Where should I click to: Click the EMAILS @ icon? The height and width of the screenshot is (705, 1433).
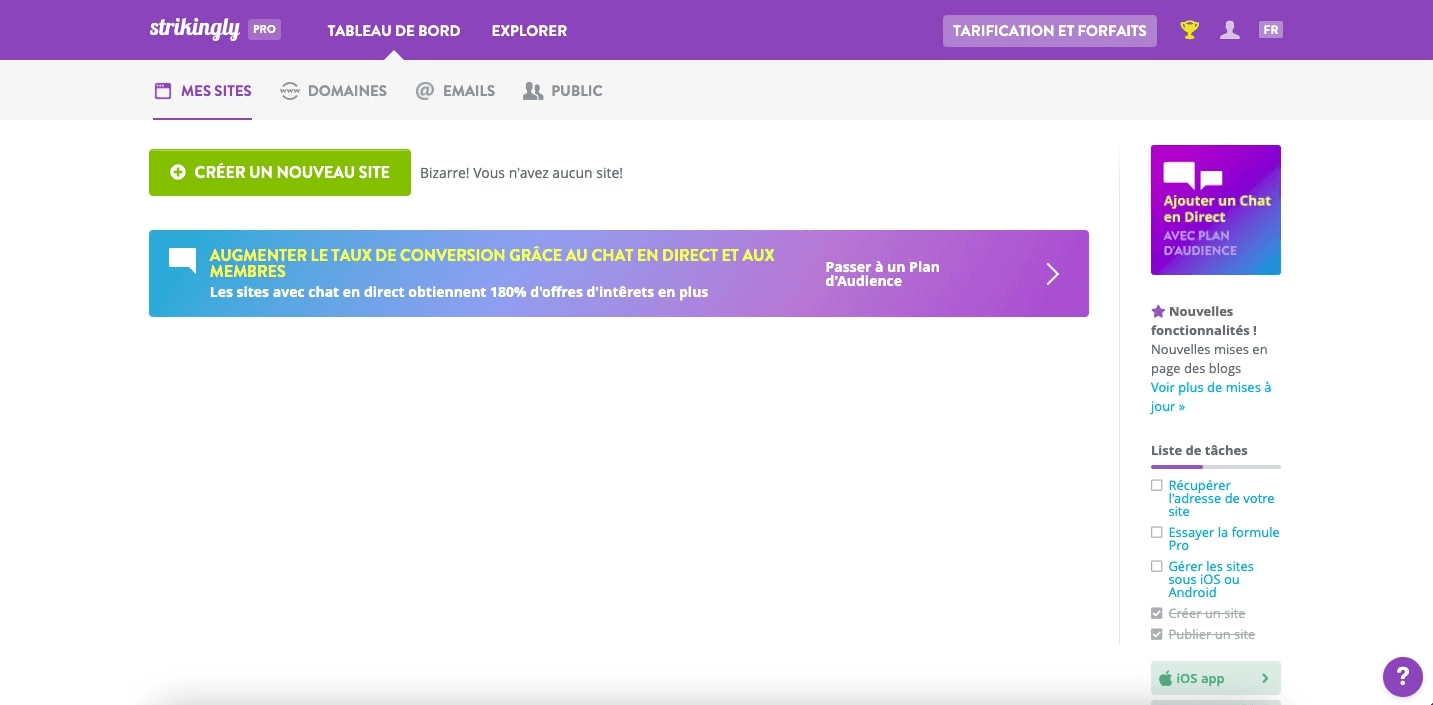pyautogui.click(x=423, y=90)
